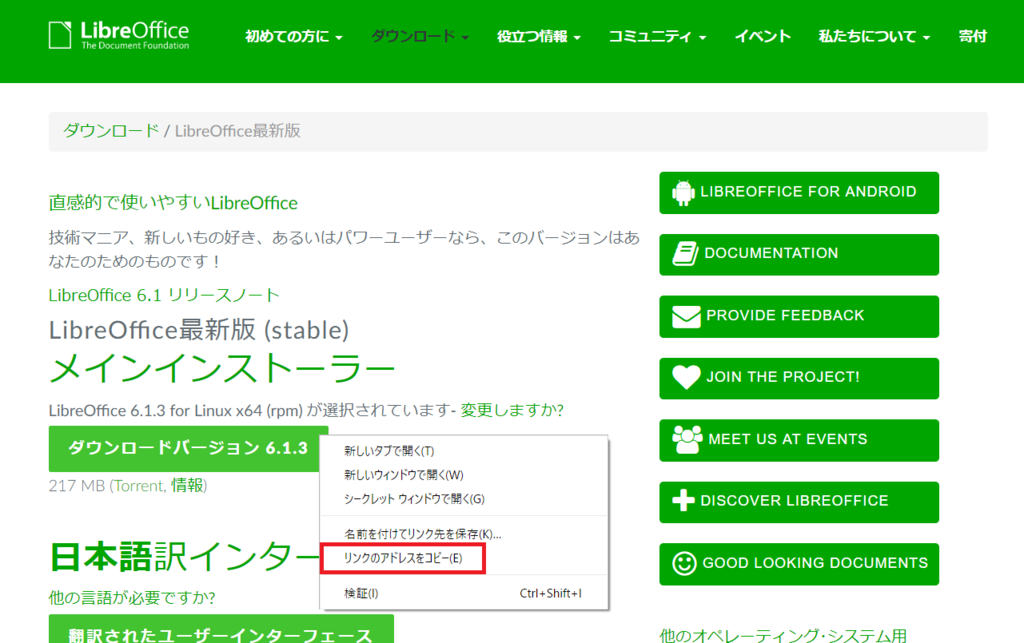The width and height of the screenshot is (1024, 643).
Task: Click the LibreOffice最新版 breadcrumb text
Action: click(237, 131)
